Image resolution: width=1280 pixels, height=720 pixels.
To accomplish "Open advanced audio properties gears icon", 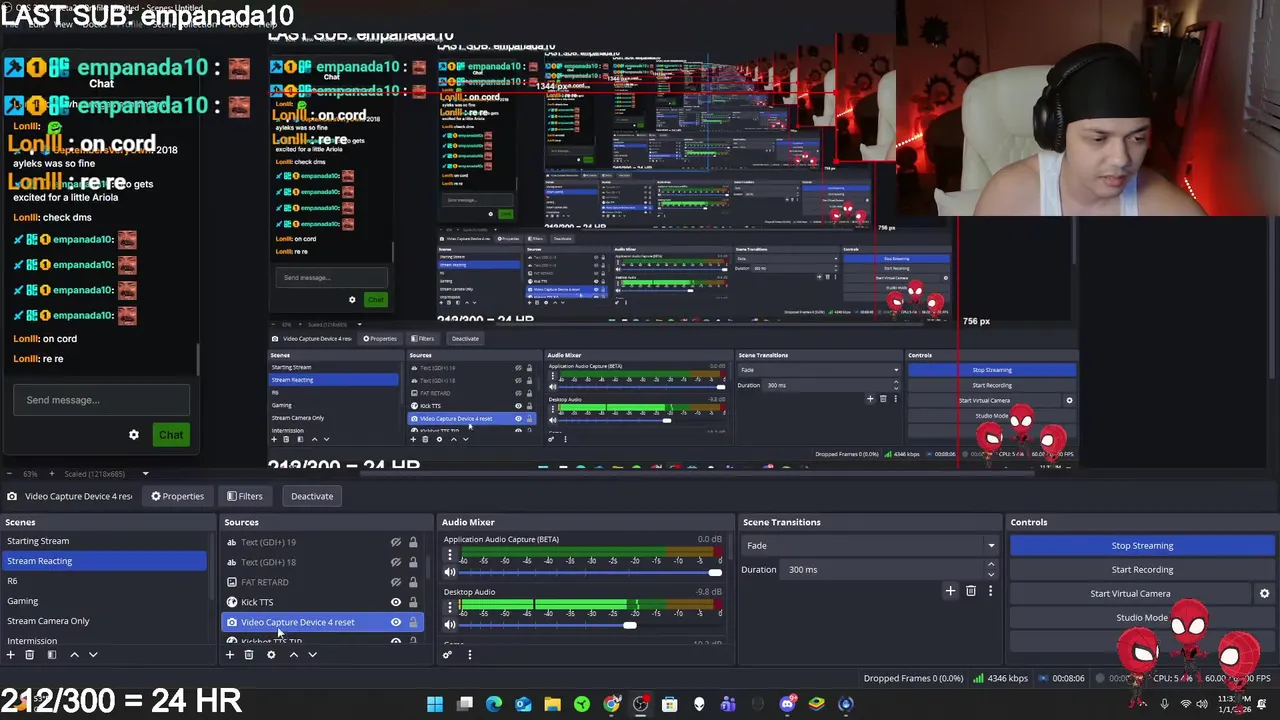I will pyautogui.click(x=447, y=655).
